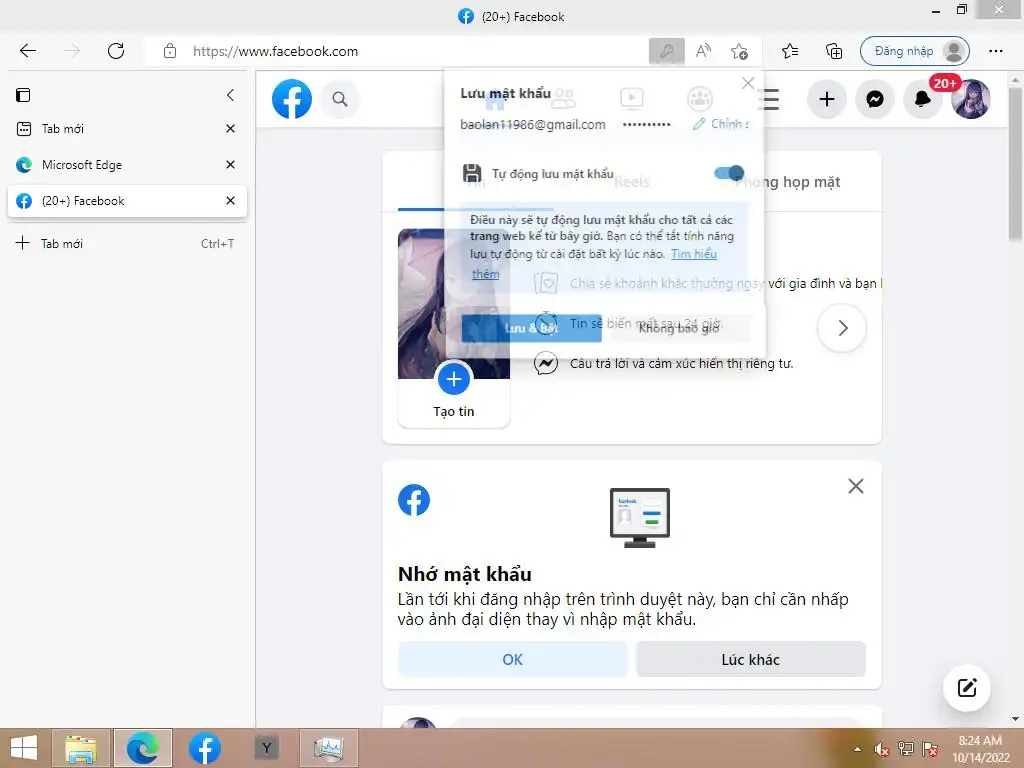This screenshot has height=768, width=1024.
Task: Open the network tray icon
Action: pyautogui.click(x=906, y=748)
